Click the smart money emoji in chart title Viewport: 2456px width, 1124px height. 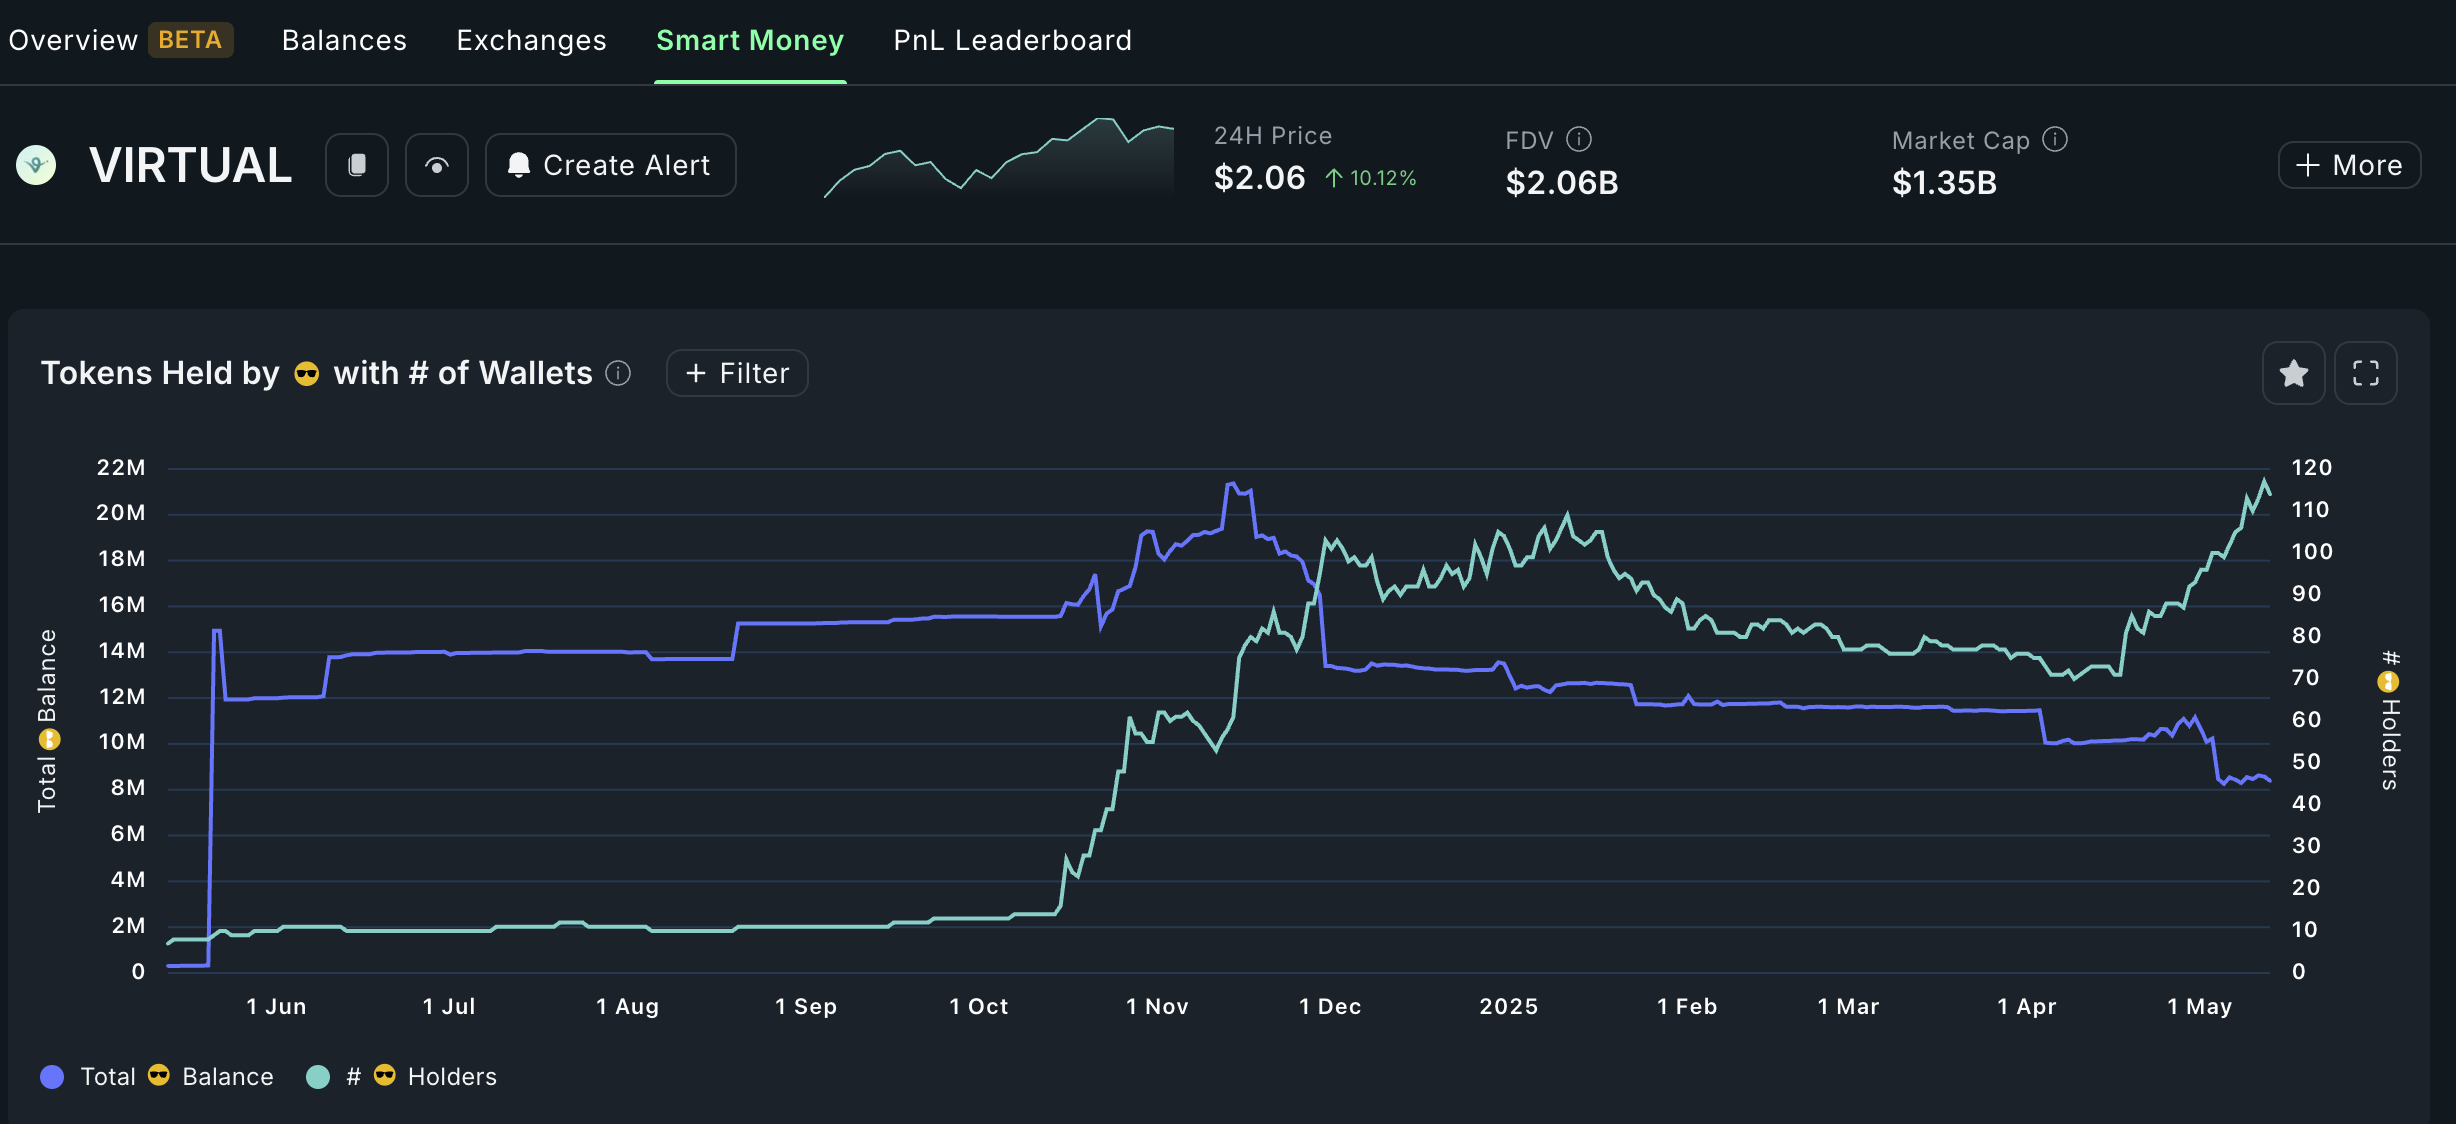click(307, 374)
